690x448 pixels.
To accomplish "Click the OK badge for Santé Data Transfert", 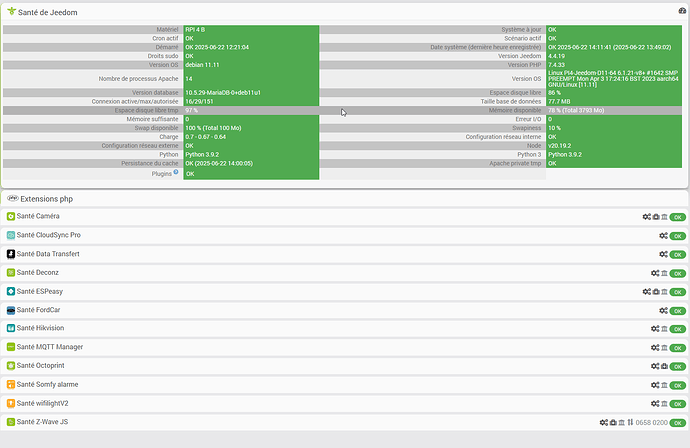I will pos(678,254).
